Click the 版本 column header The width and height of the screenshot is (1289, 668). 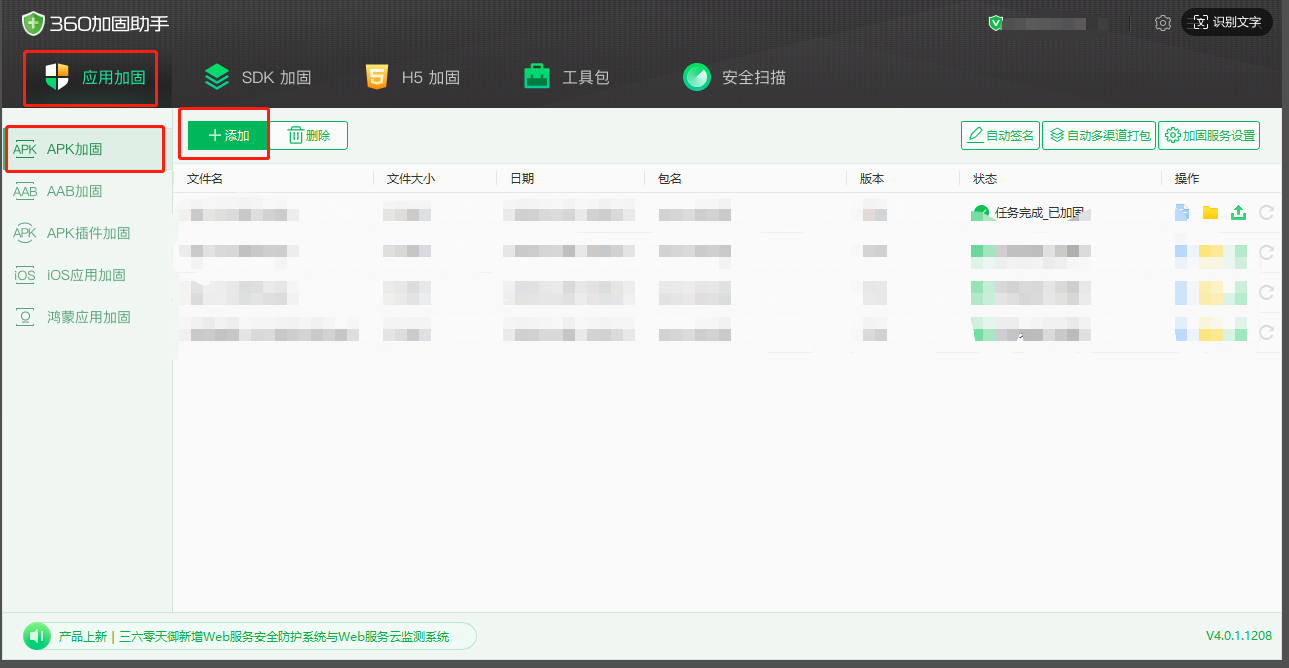tap(872, 178)
